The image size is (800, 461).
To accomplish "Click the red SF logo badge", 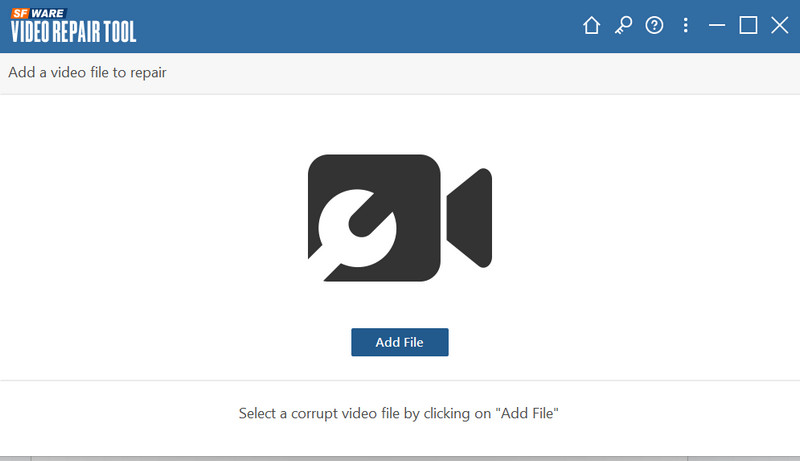I will [20, 11].
